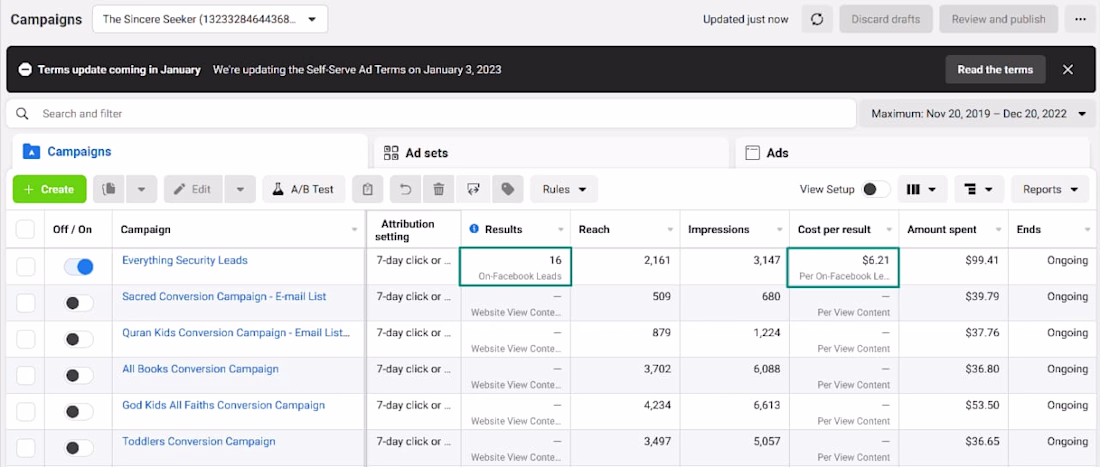The image size is (1100, 467).
Task: Expand the duplicate button dropdown arrow
Action: tap(141, 189)
